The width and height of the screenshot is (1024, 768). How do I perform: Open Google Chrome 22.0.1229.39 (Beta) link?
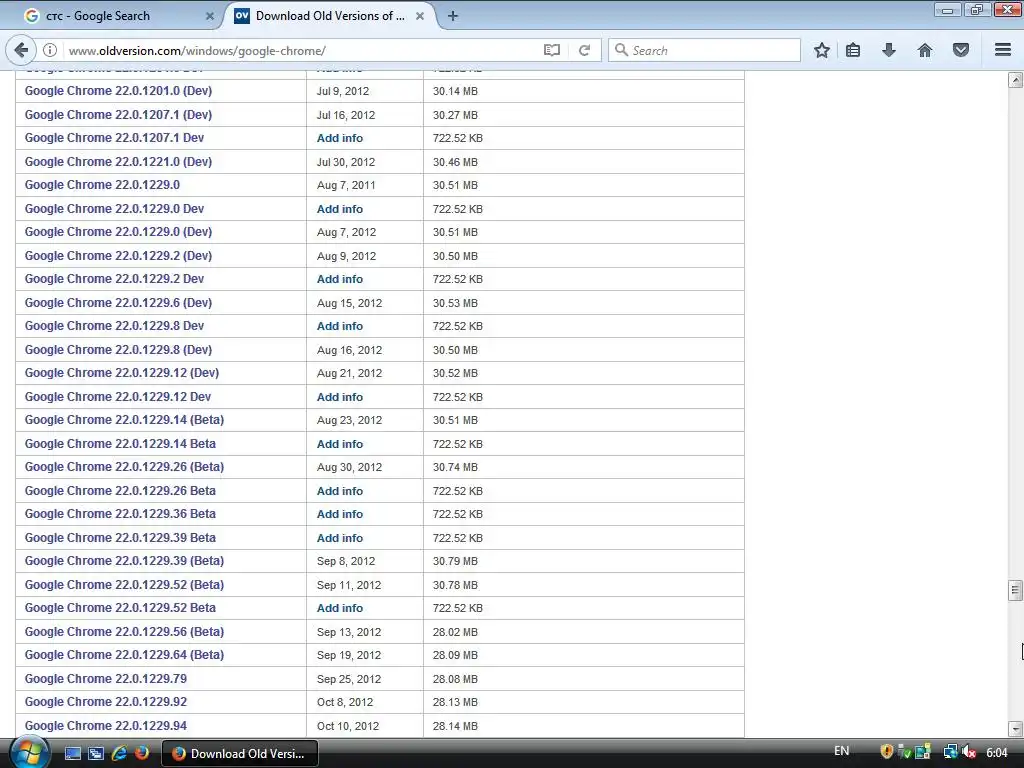tap(124, 561)
